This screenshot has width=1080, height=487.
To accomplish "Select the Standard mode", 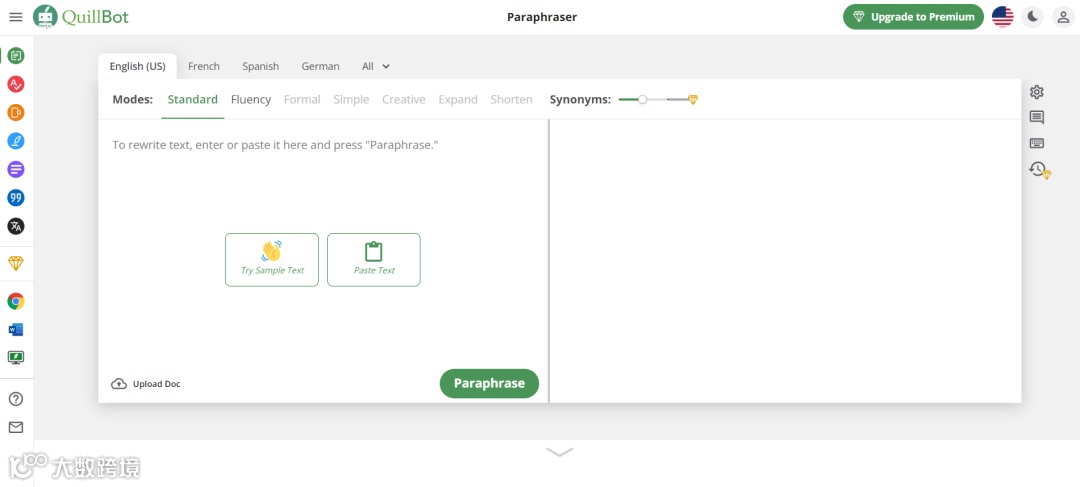I will (x=193, y=99).
